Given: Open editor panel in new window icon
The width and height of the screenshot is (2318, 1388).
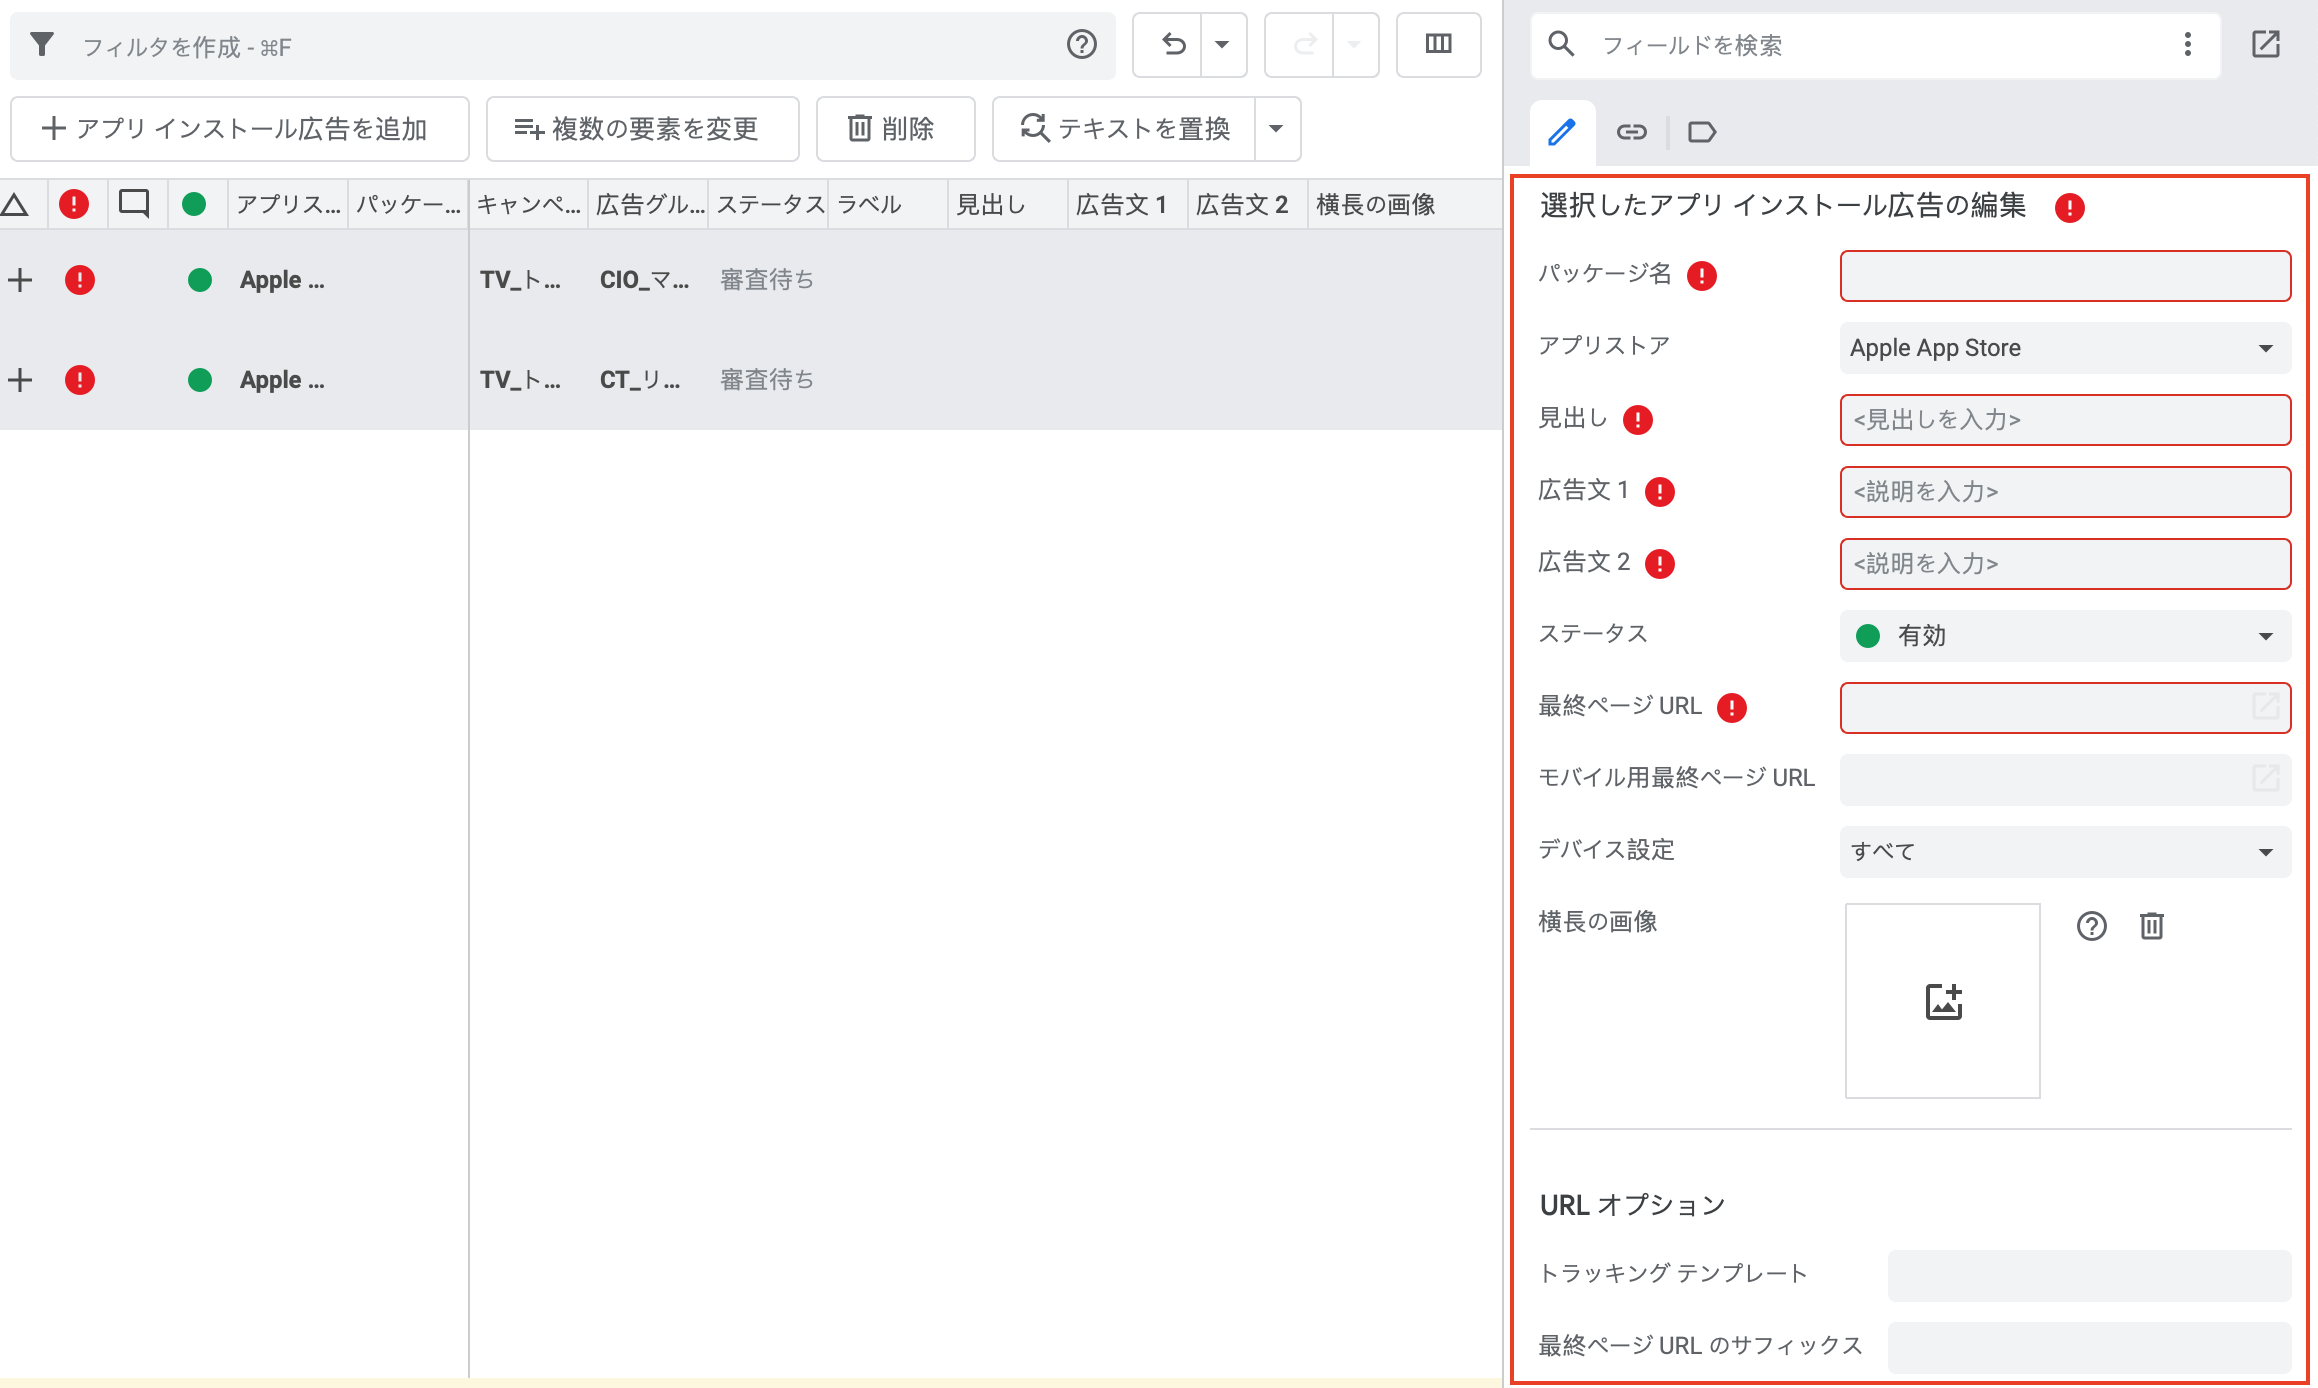Looking at the screenshot, I should click(x=2265, y=45).
